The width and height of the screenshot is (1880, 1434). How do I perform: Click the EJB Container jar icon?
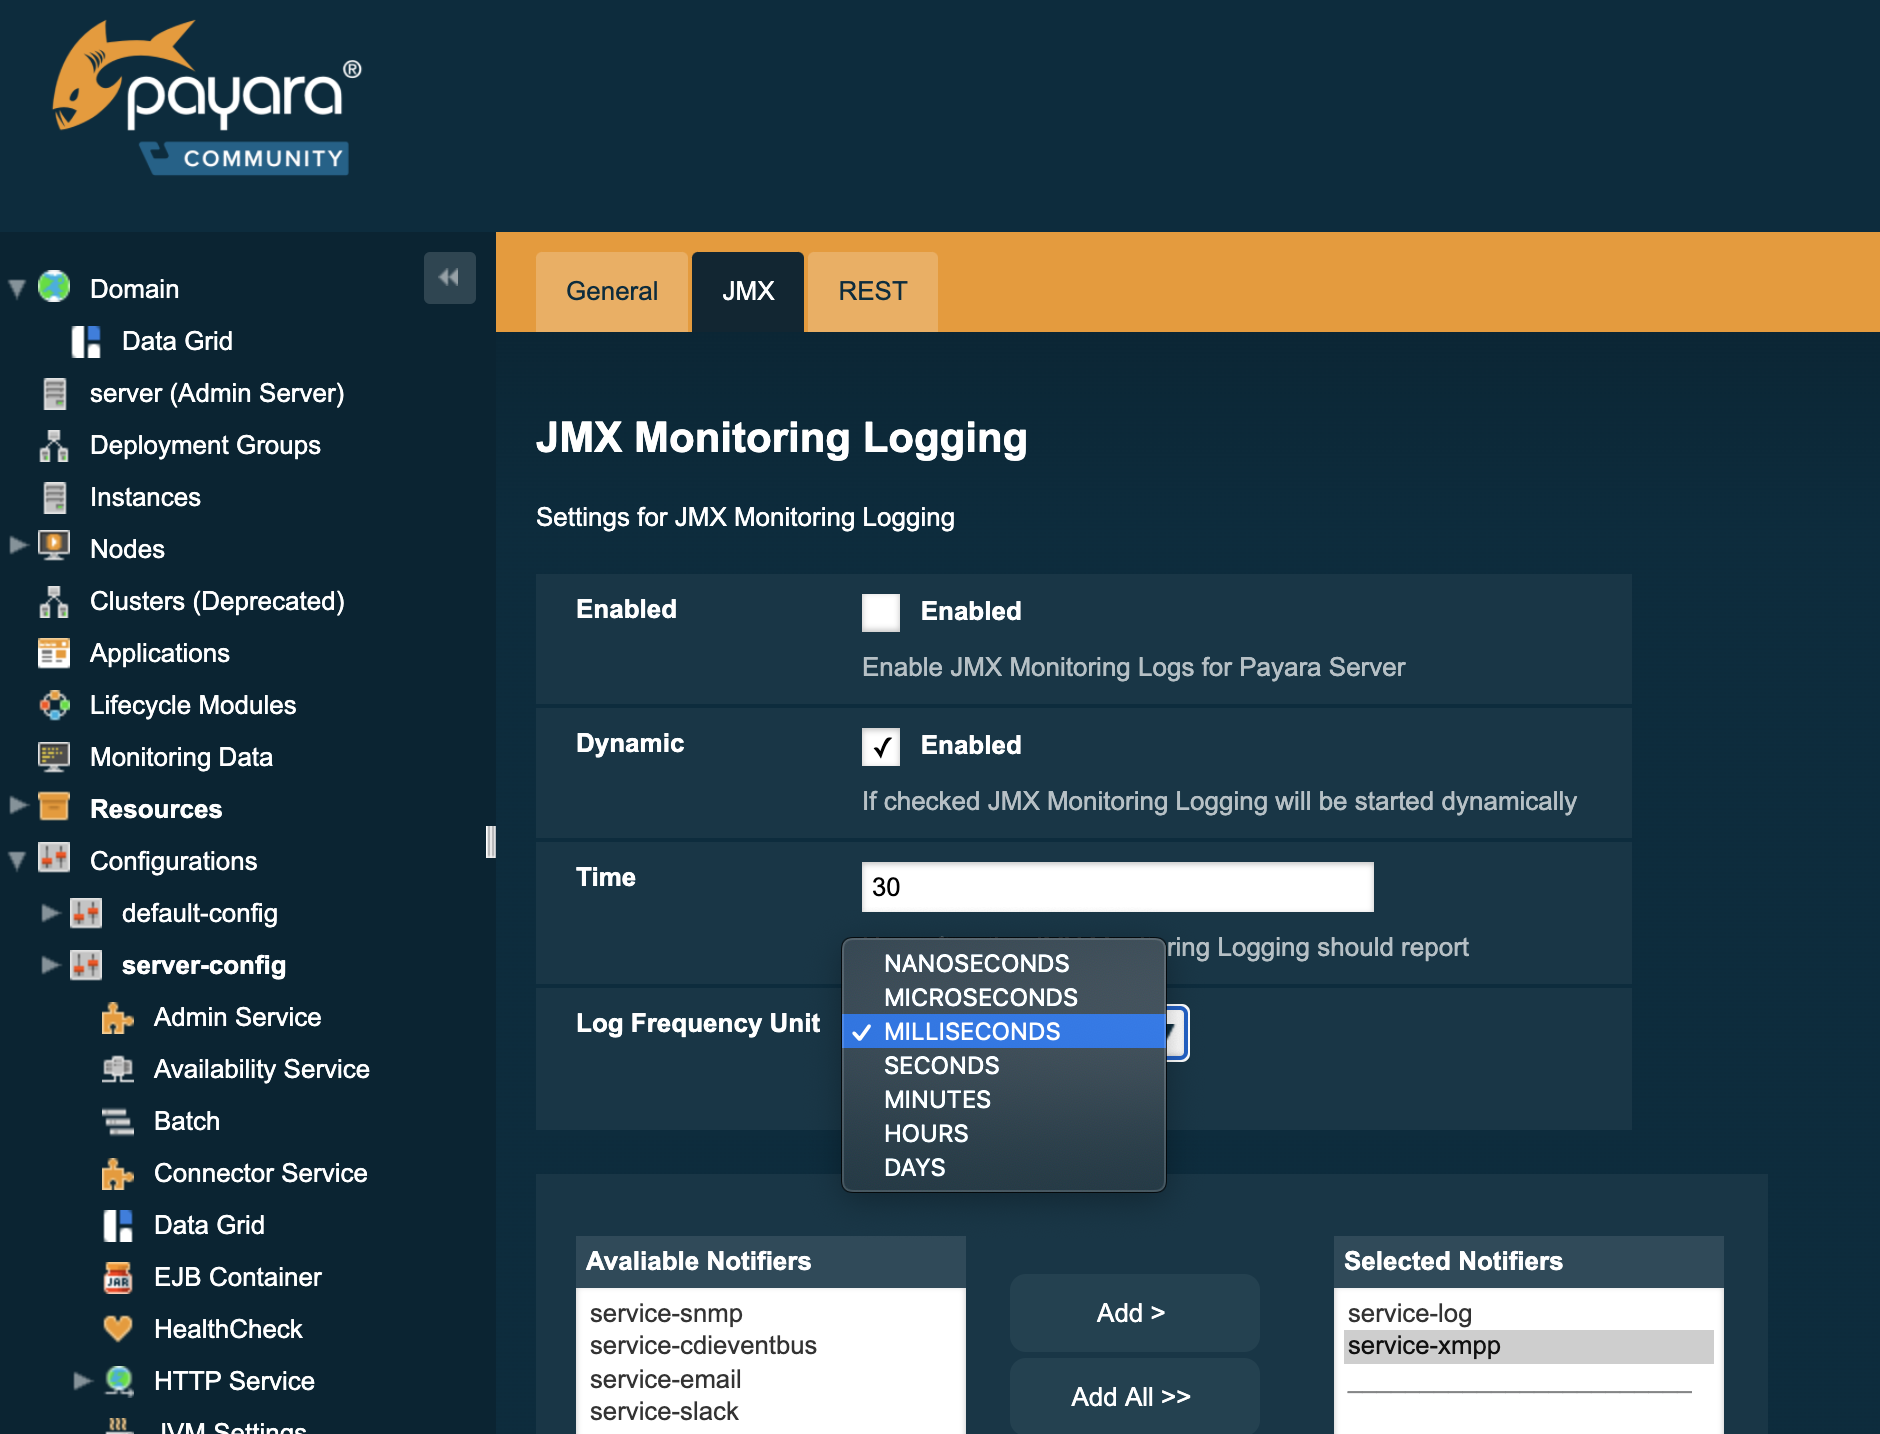pyautogui.click(x=118, y=1277)
